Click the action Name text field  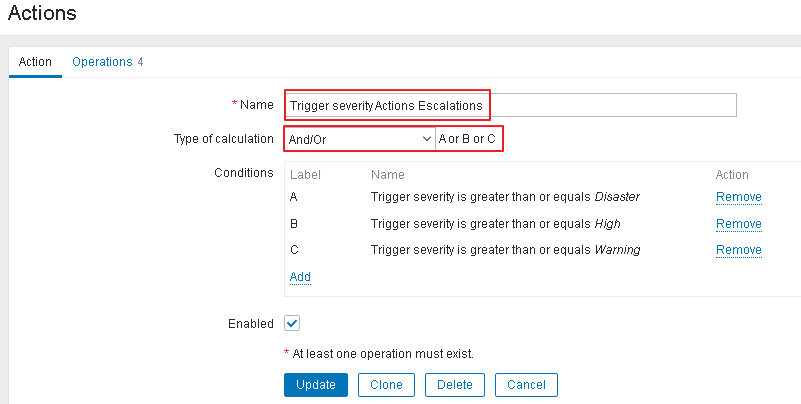tap(510, 105)
